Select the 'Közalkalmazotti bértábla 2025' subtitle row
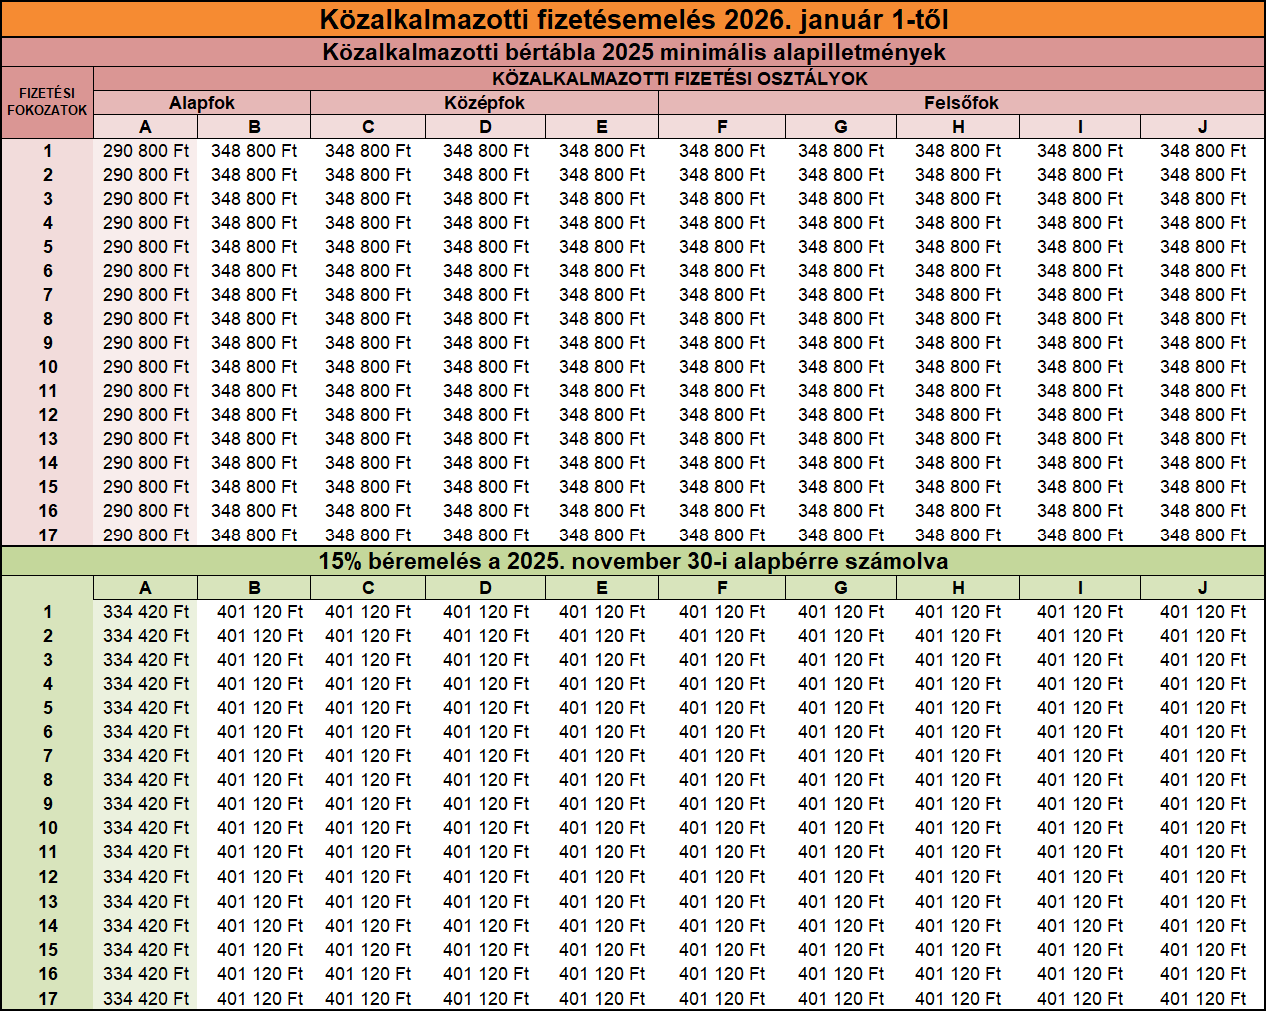 point(633,52)
